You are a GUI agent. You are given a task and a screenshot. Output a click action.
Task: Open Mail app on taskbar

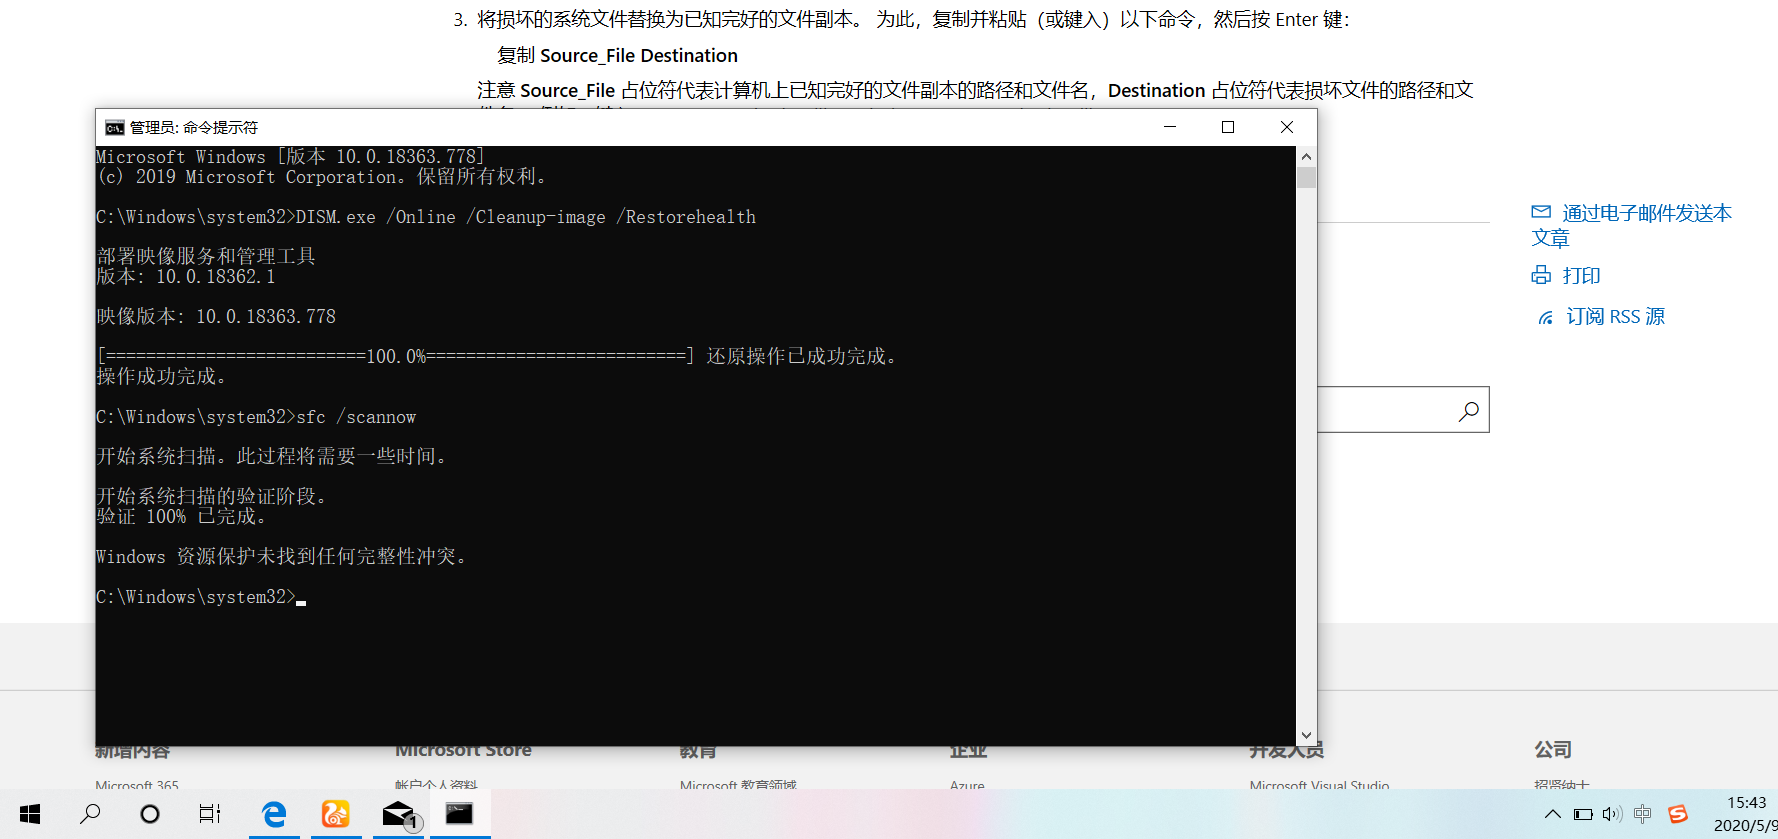point(400,815)
